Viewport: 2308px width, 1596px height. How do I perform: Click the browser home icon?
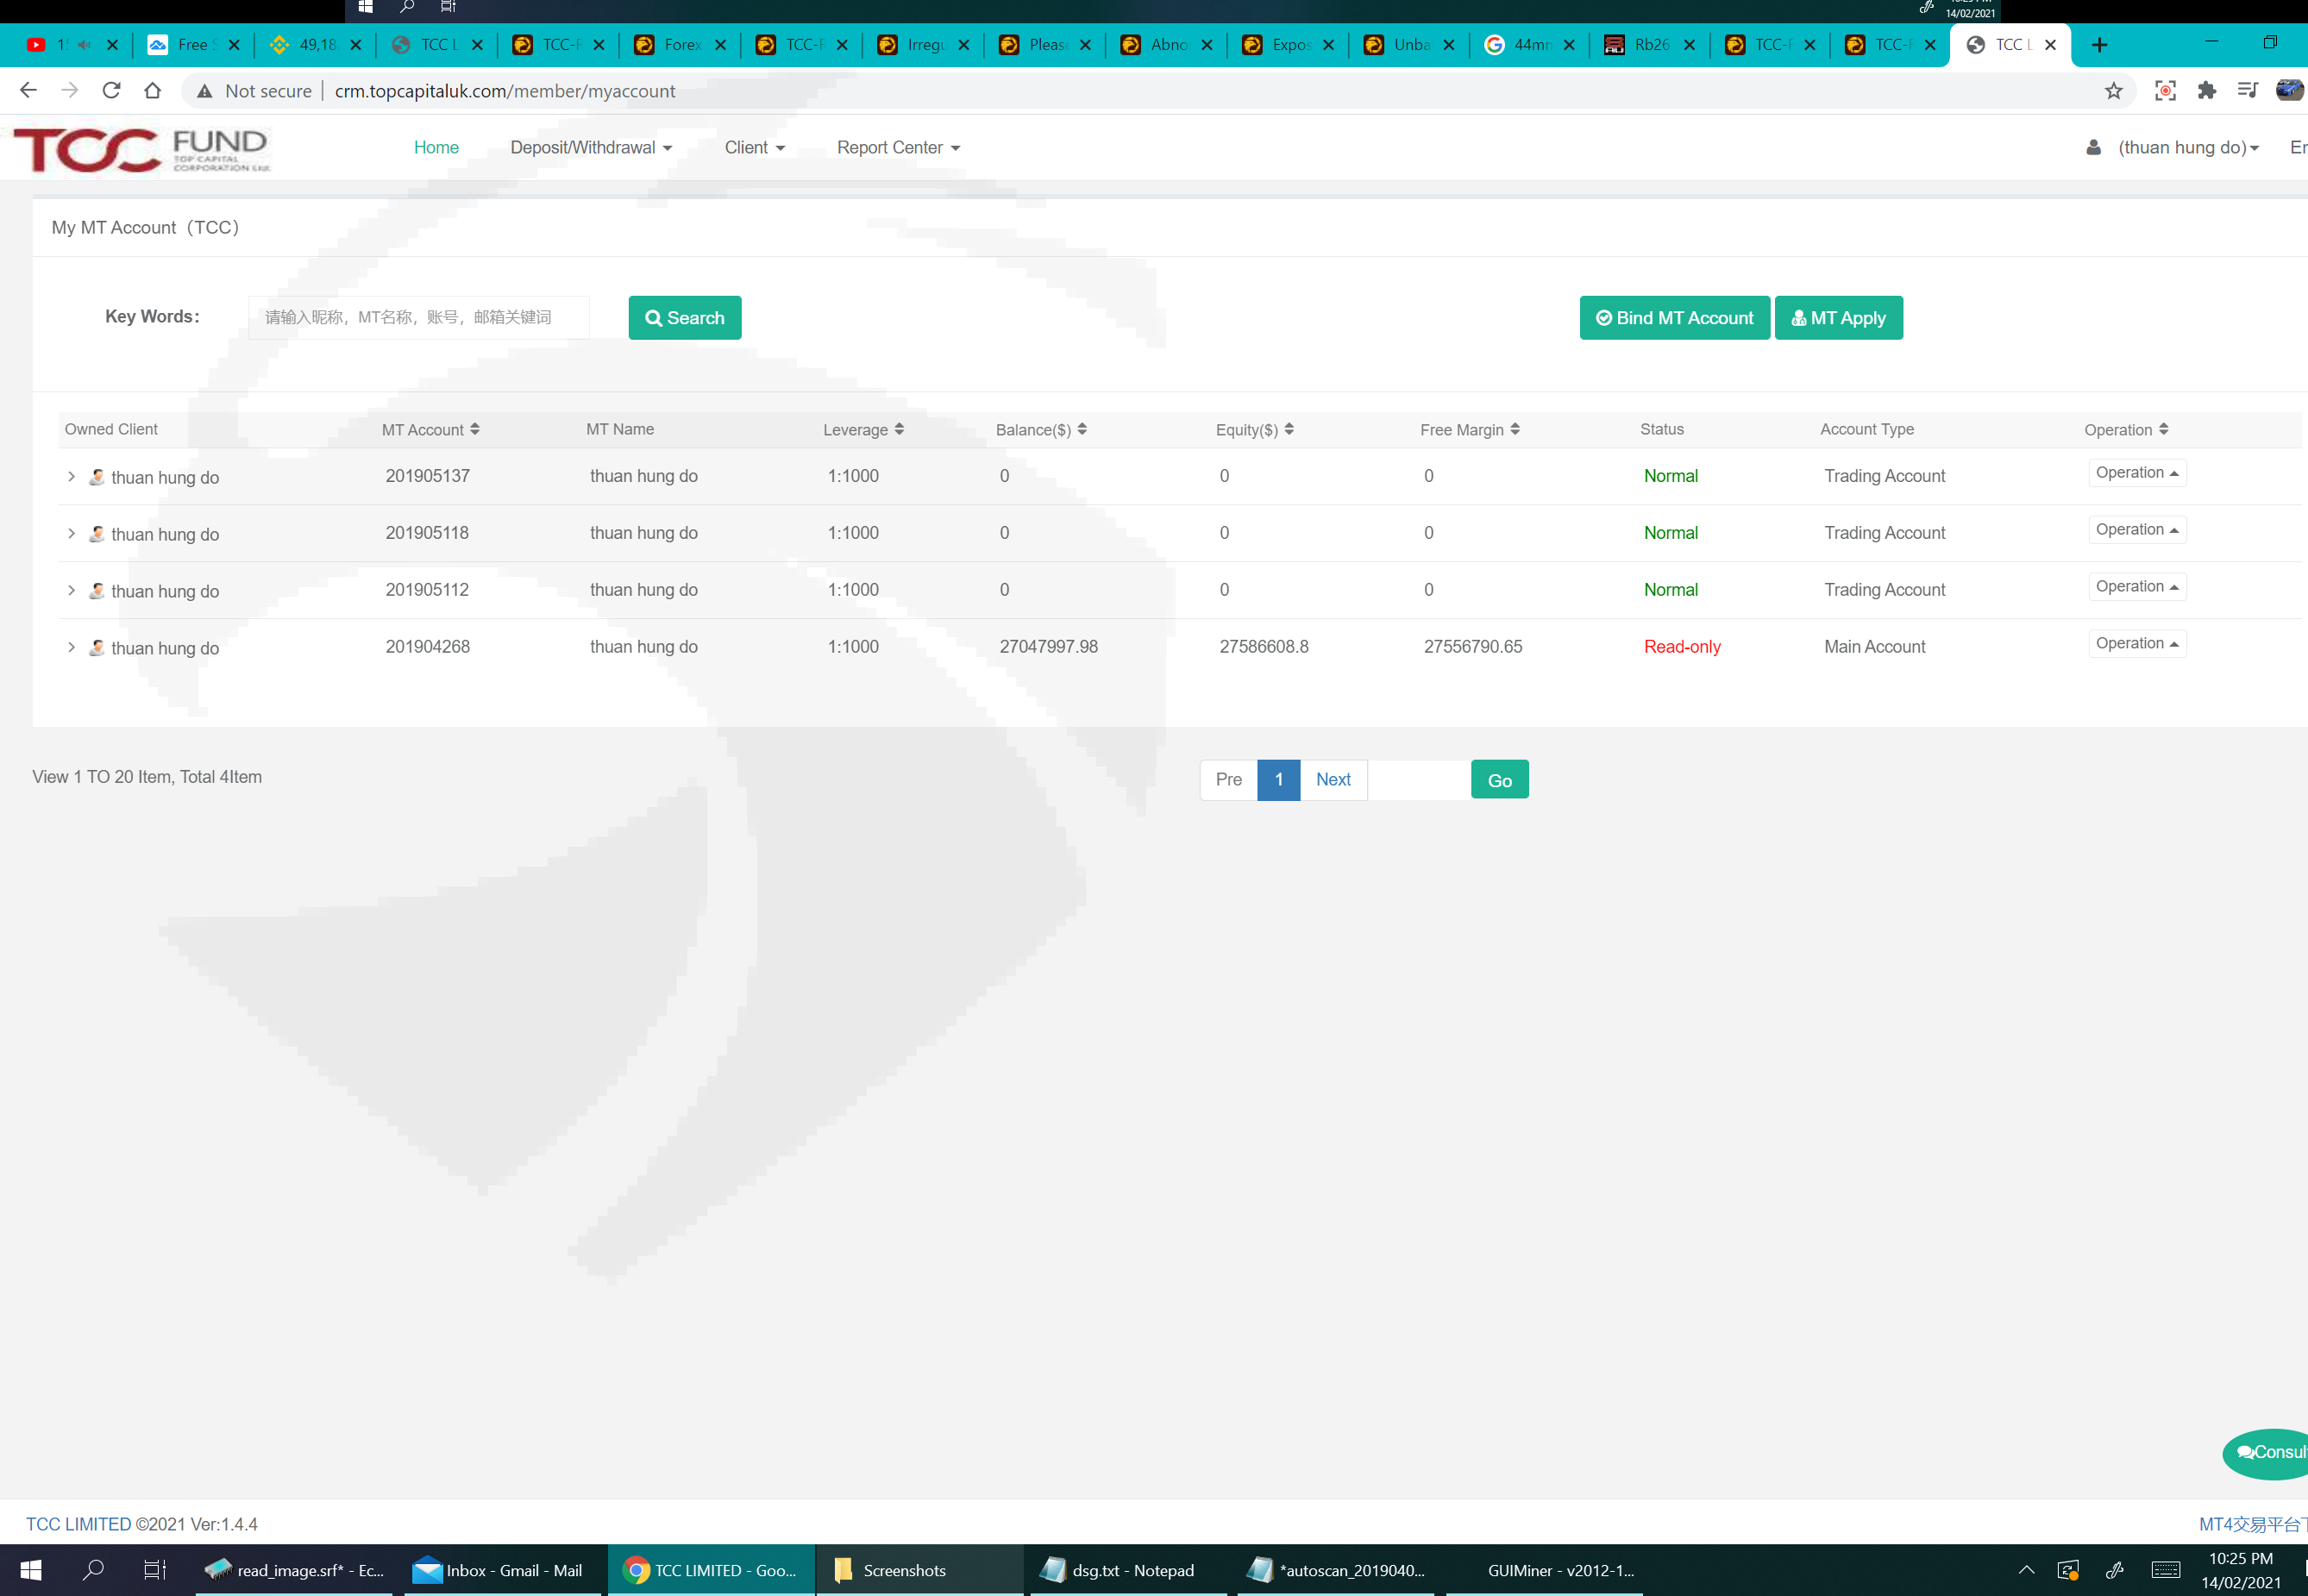coord(152,91)
